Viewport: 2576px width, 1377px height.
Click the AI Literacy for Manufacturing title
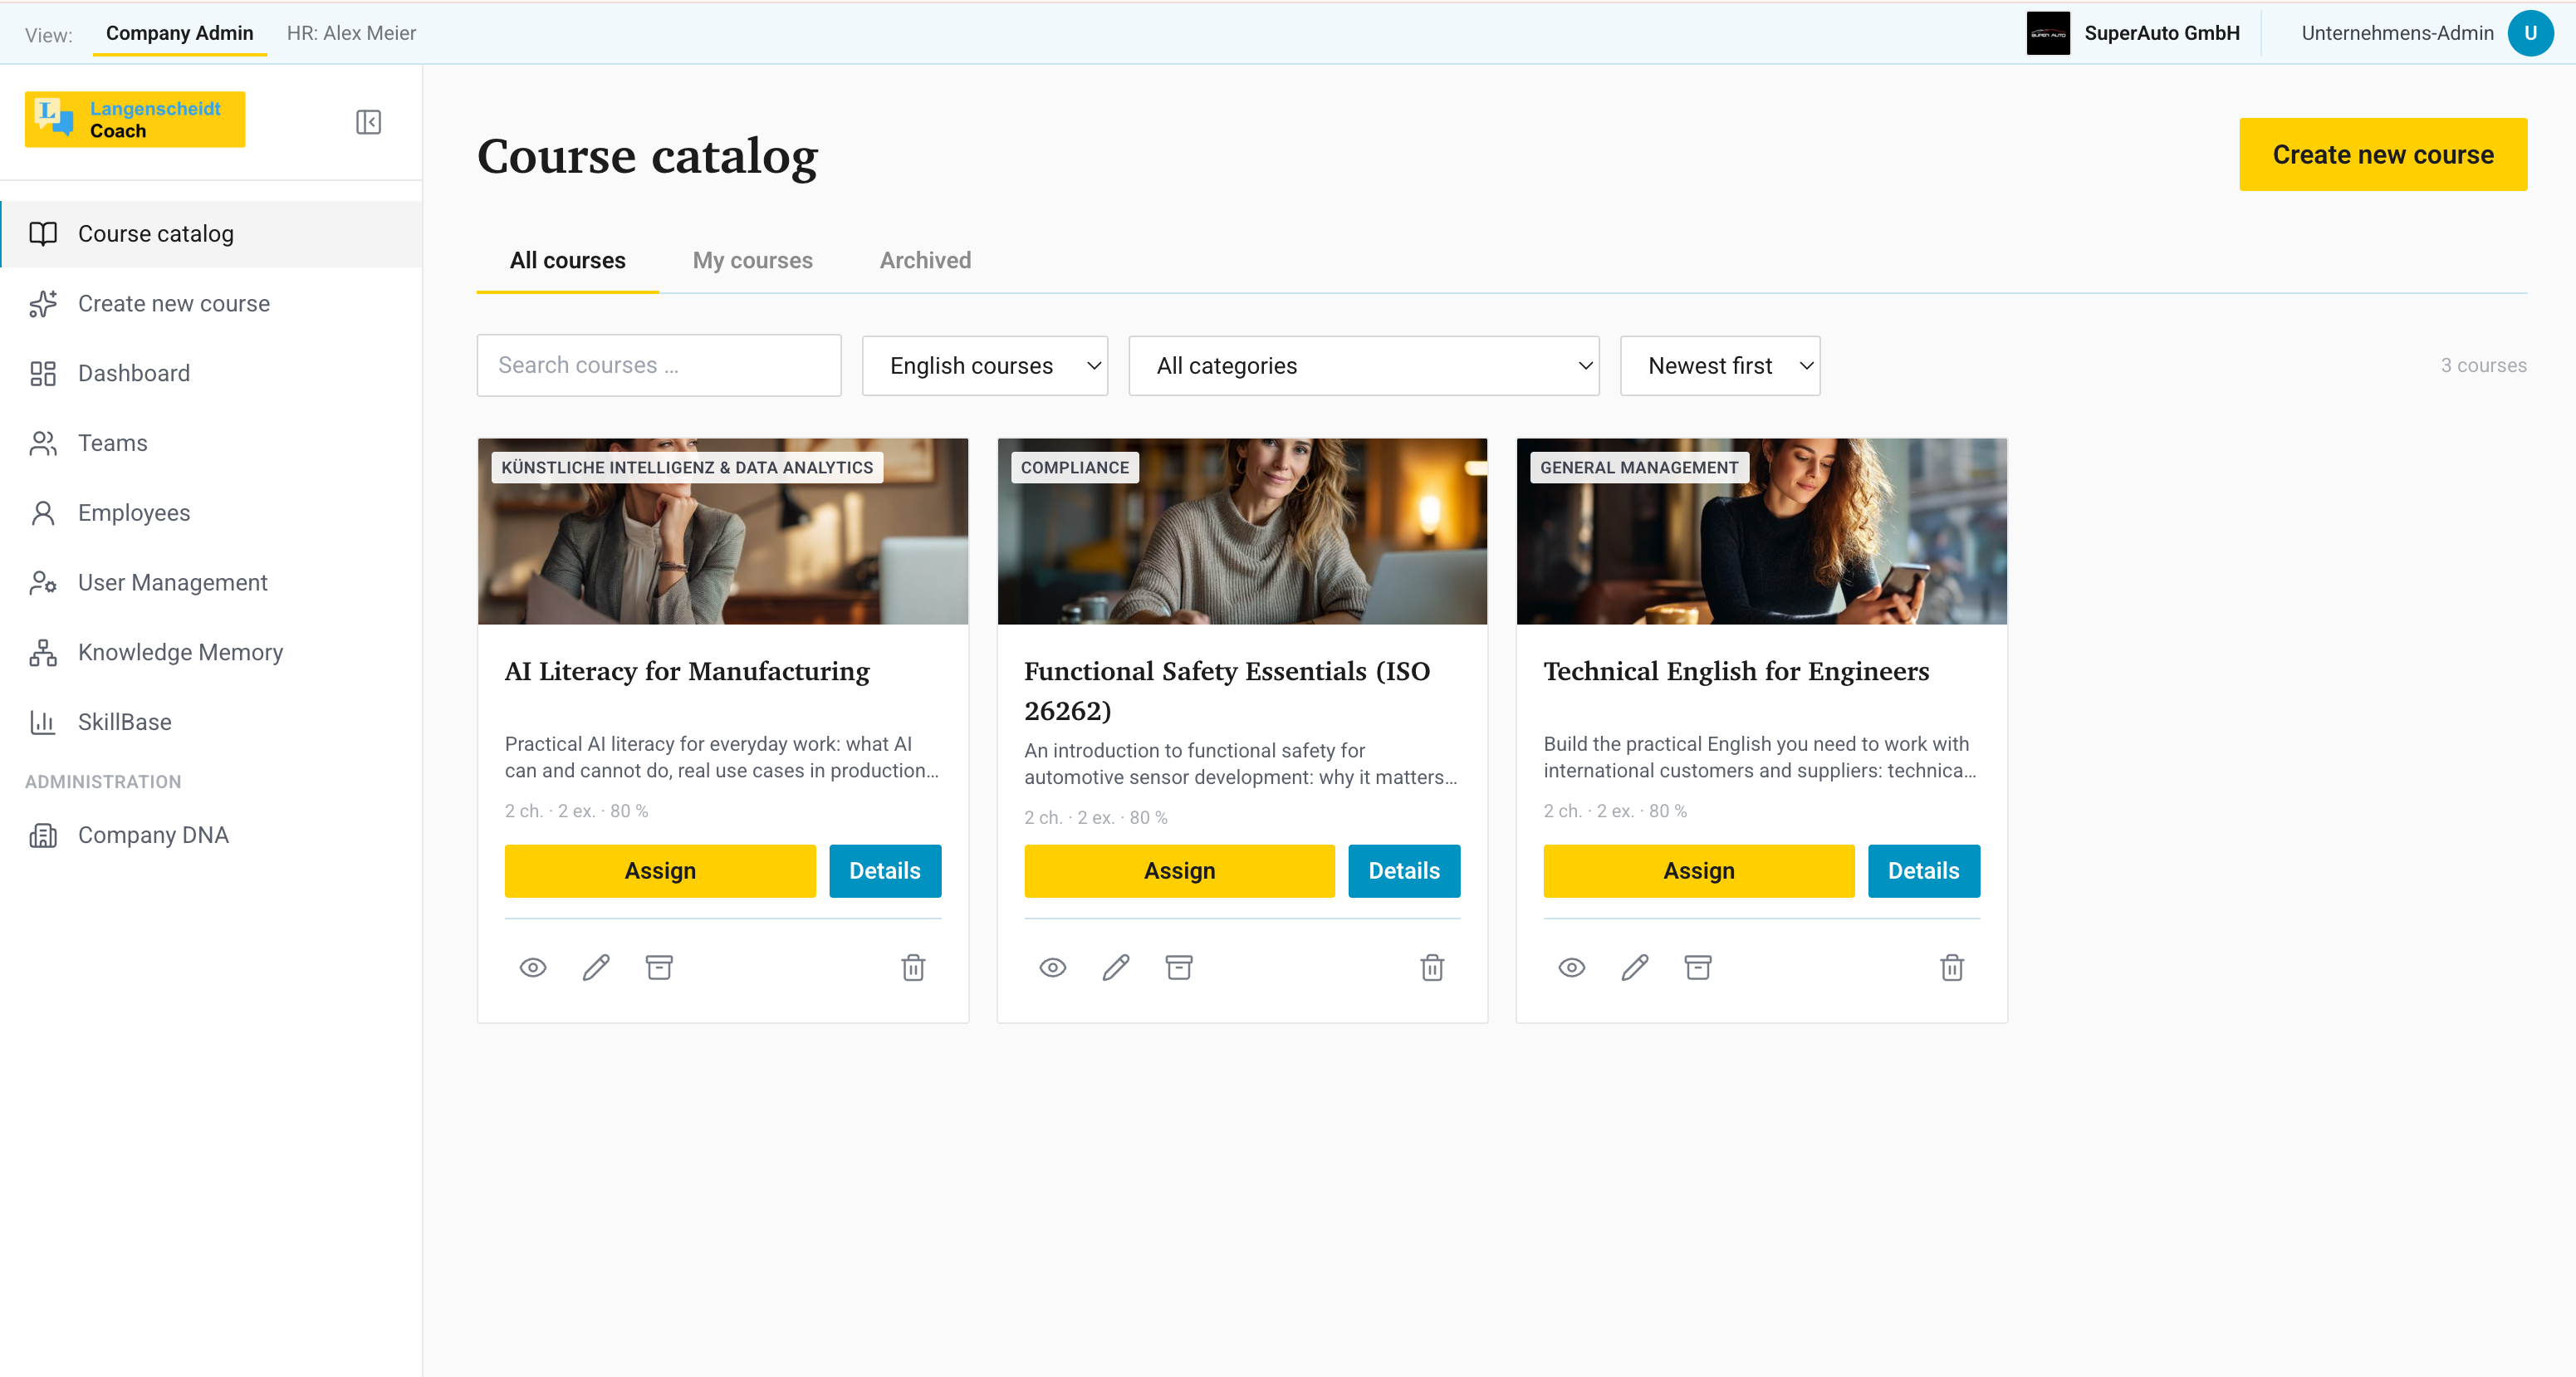click(x=687, y=671)
